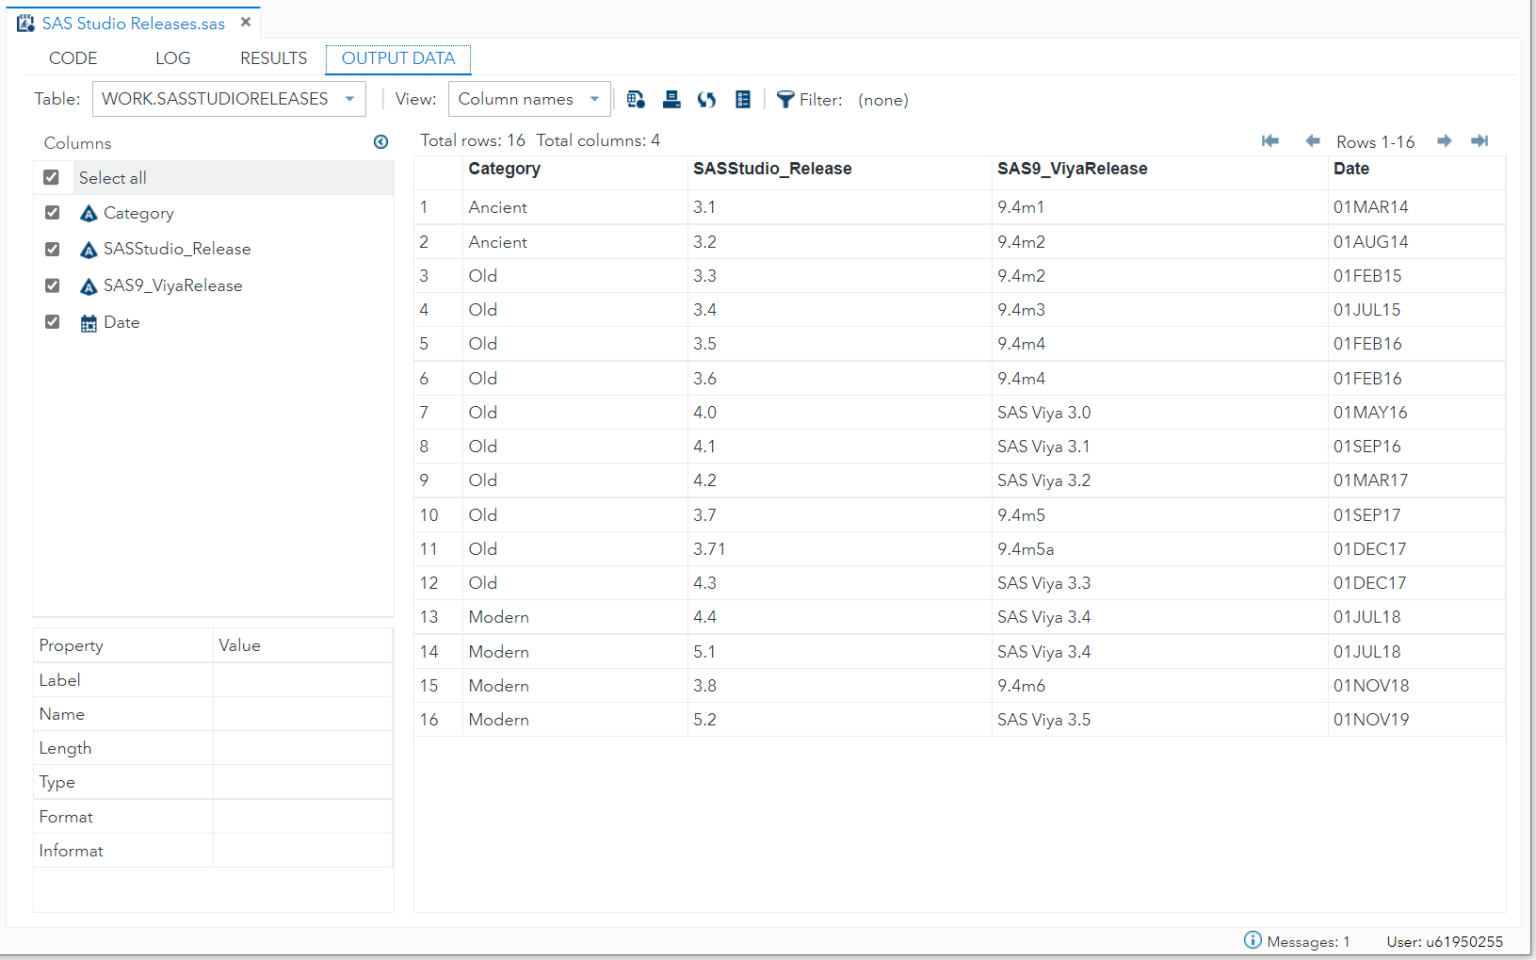Image resolution: width=1536 pixels, height=960 pixels.
Task: Open the Table WORK.SASSTUDIORELEASES dropdown
Action: coord(229,99)
